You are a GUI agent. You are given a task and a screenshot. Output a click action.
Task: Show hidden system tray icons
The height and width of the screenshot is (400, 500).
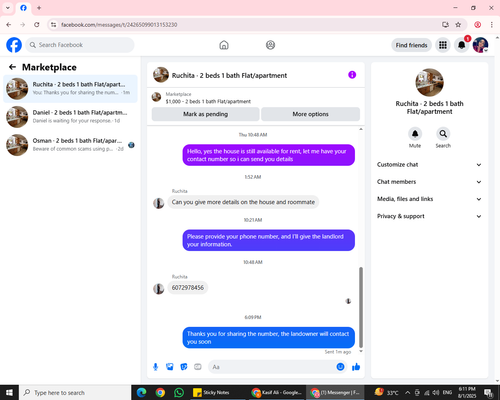coord(407,392)
